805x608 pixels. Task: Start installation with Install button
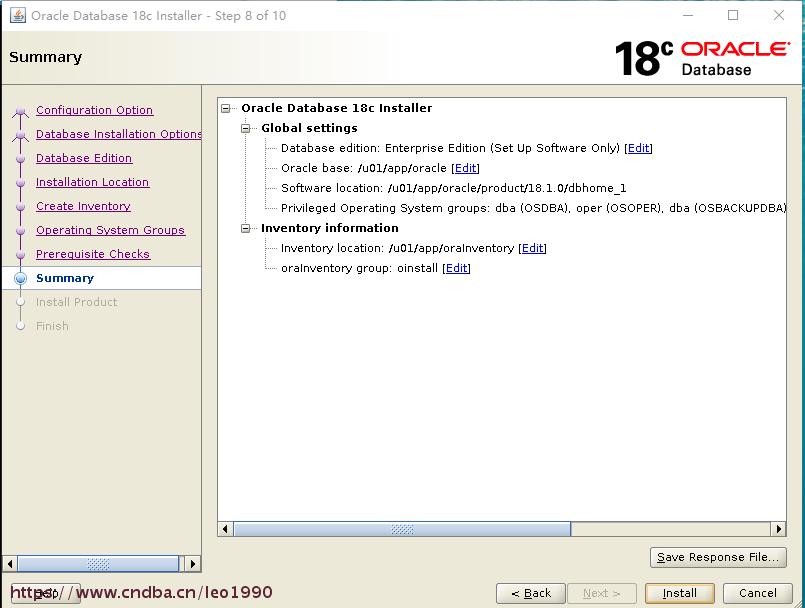click(x=679, y=594)
